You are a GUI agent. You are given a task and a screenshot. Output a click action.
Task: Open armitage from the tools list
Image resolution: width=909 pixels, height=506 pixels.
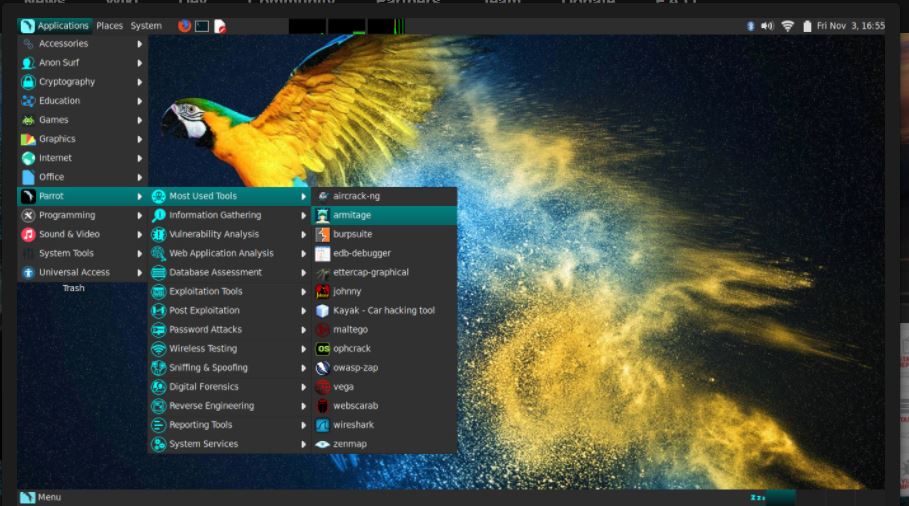(384, 215)
